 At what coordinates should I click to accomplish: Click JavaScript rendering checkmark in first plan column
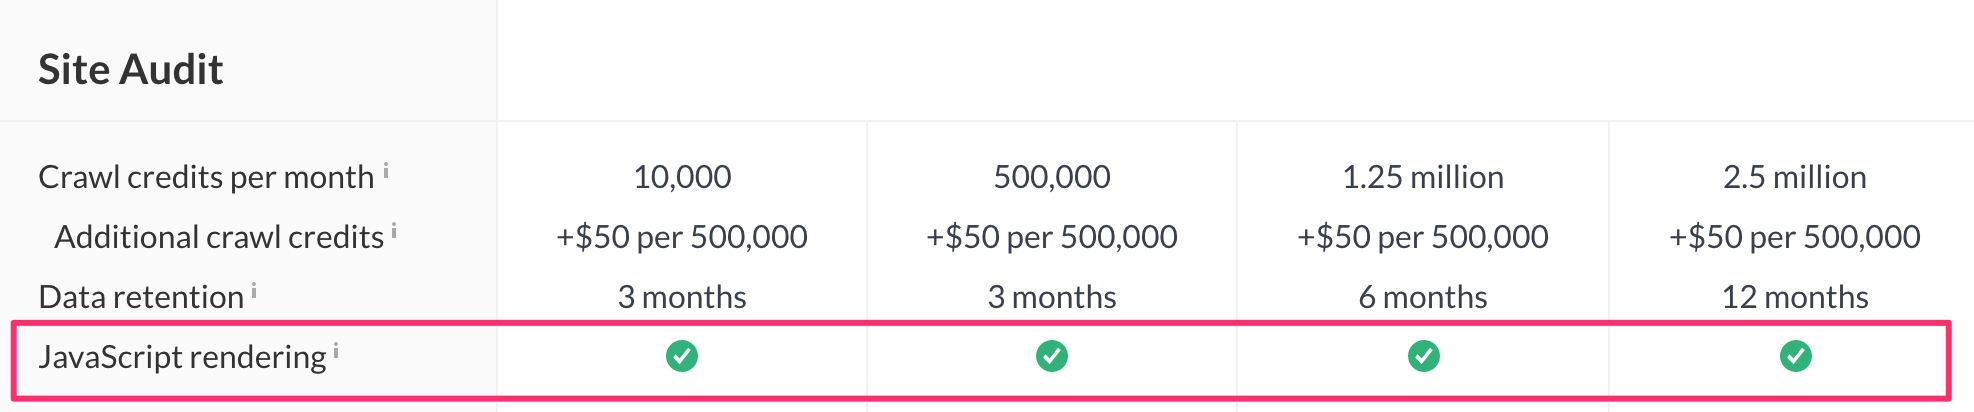click(x=682, y=356)
